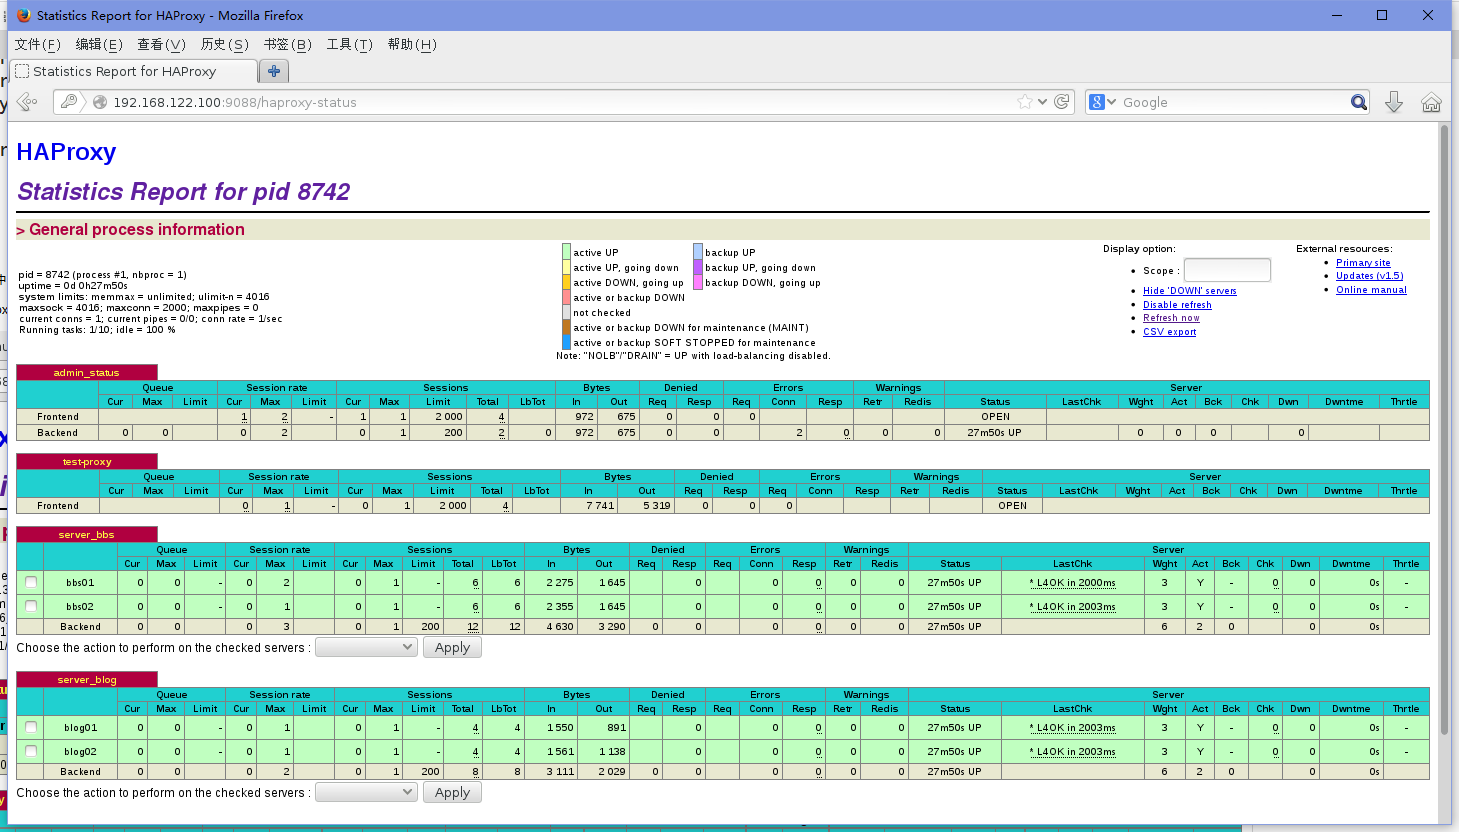Check the blog01 server checkbox

coord(31,727)
